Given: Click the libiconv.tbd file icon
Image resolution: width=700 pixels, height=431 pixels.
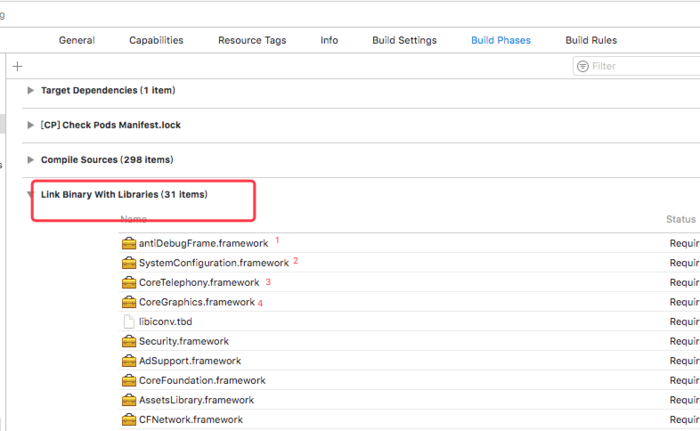Looking at the screenshot, I should coord(128,322).
